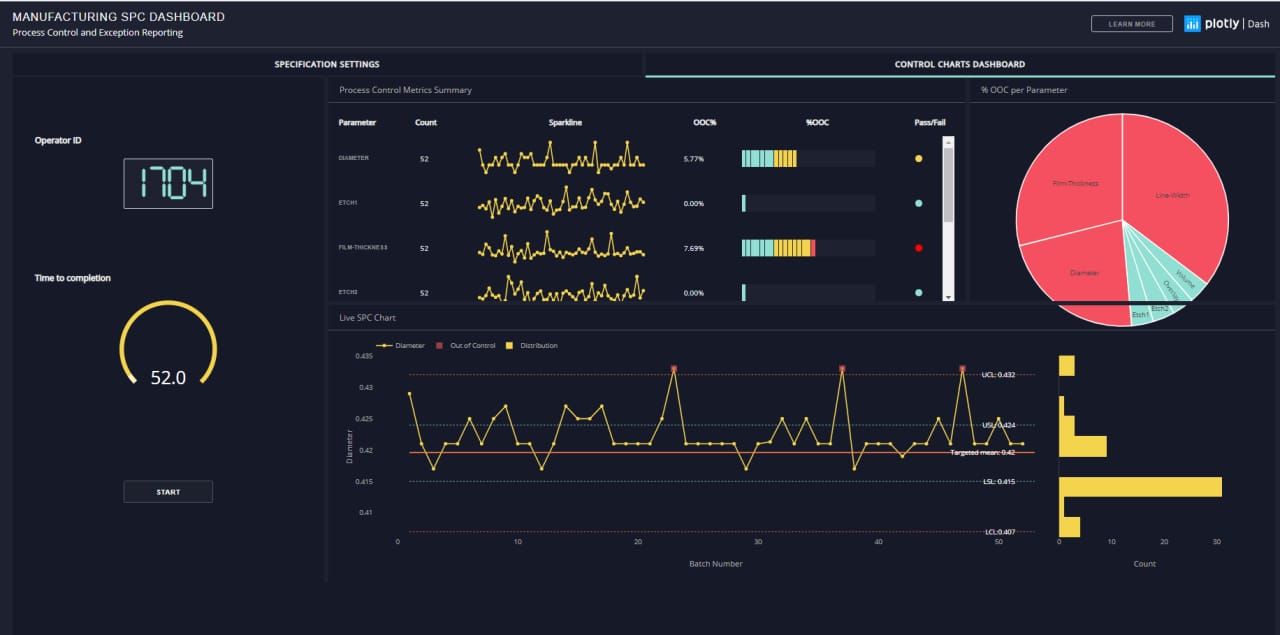Open the Plotly Dash logo link
The image size is (1280, 635).
coord(1226,24)
